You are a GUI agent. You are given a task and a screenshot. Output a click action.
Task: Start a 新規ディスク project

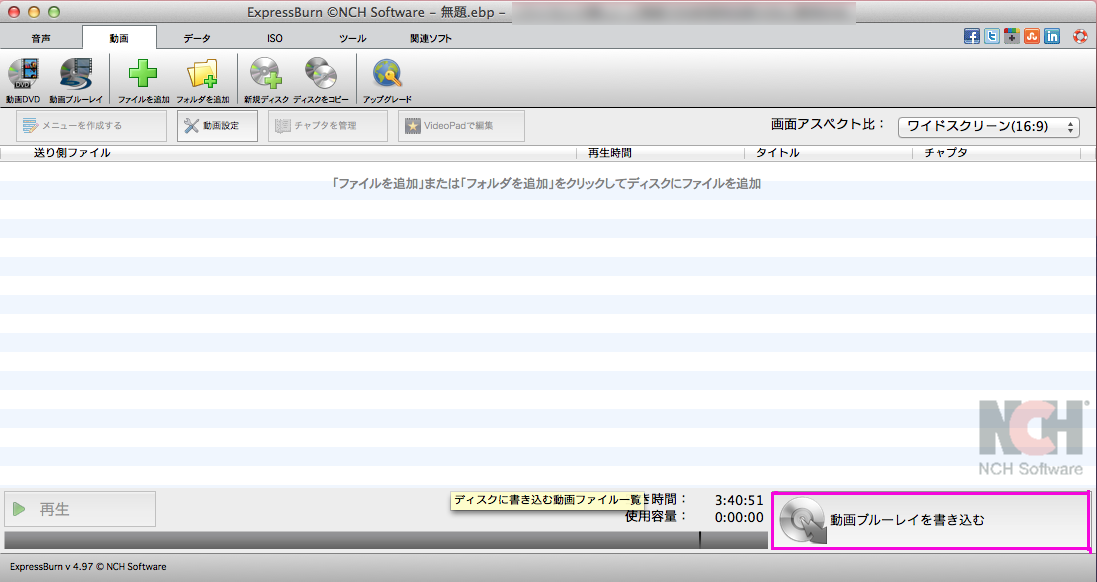(x=266, y=80)
